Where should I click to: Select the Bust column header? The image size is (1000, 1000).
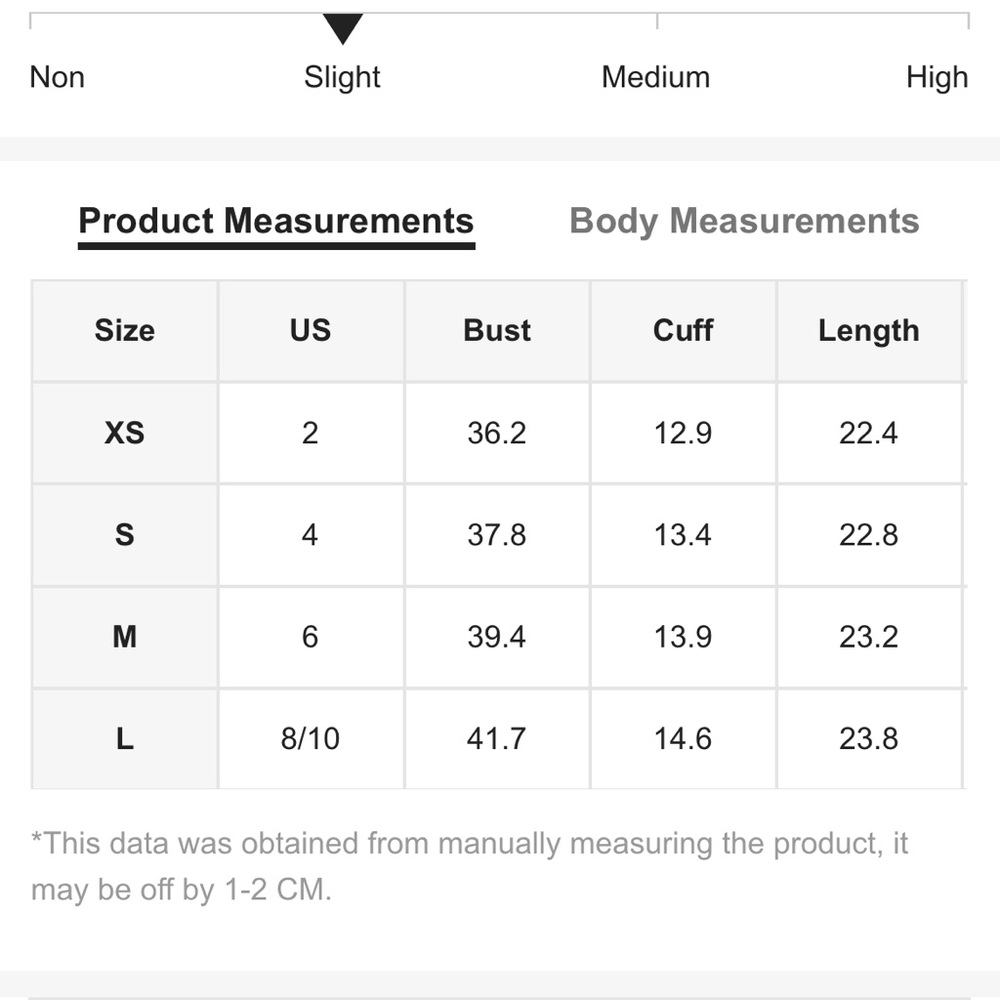(x=497, y=331)
